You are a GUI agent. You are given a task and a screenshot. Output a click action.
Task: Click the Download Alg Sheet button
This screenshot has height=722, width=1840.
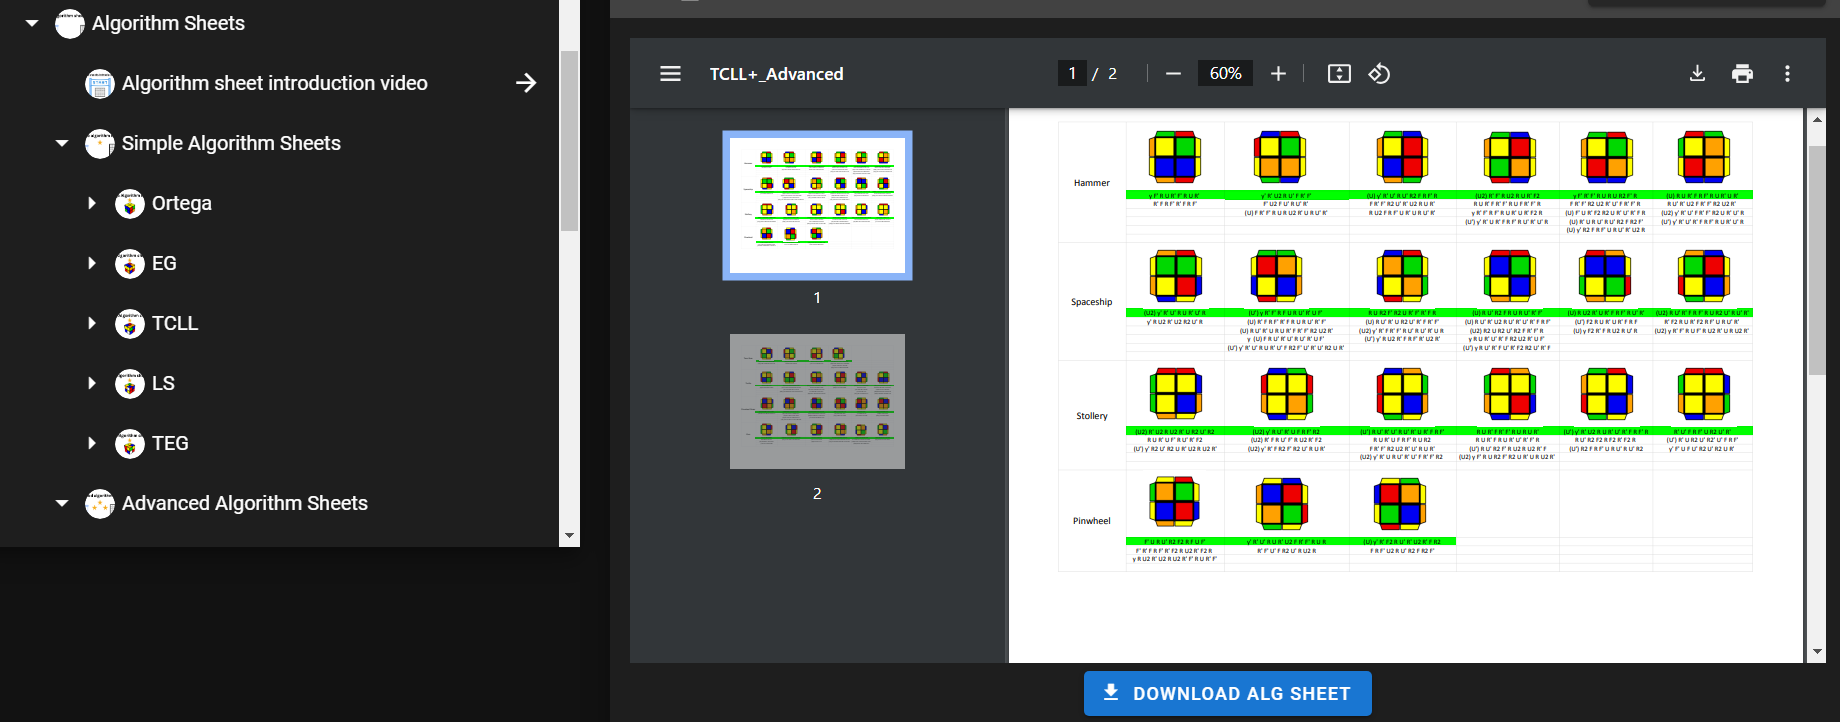[x=1227, y=693]
